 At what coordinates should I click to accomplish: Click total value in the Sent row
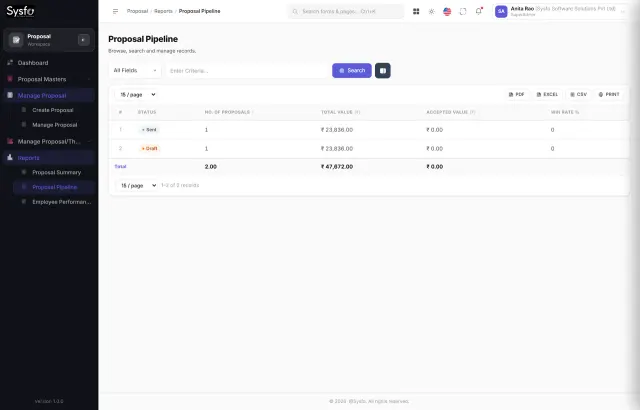(337, 130)
